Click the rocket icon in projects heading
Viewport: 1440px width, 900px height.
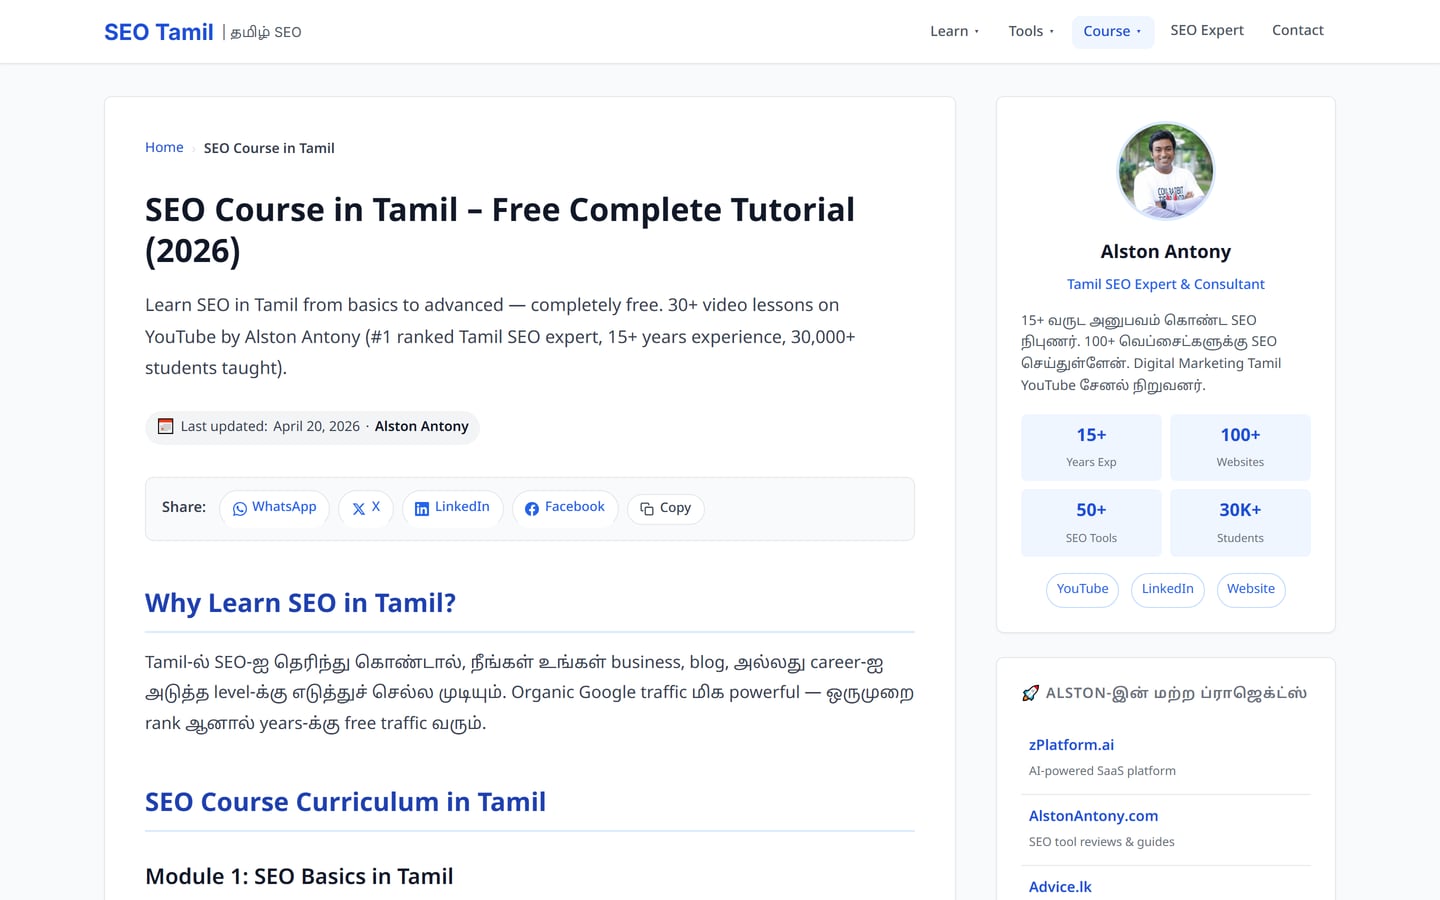[1030, 693]
